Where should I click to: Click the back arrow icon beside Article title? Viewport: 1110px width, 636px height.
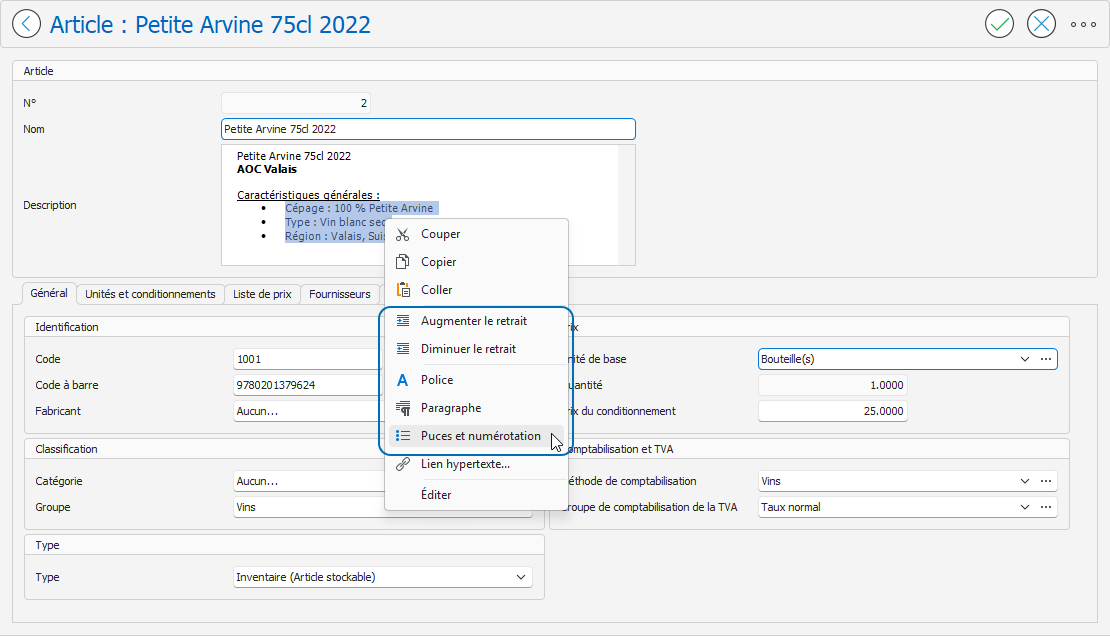27,24
